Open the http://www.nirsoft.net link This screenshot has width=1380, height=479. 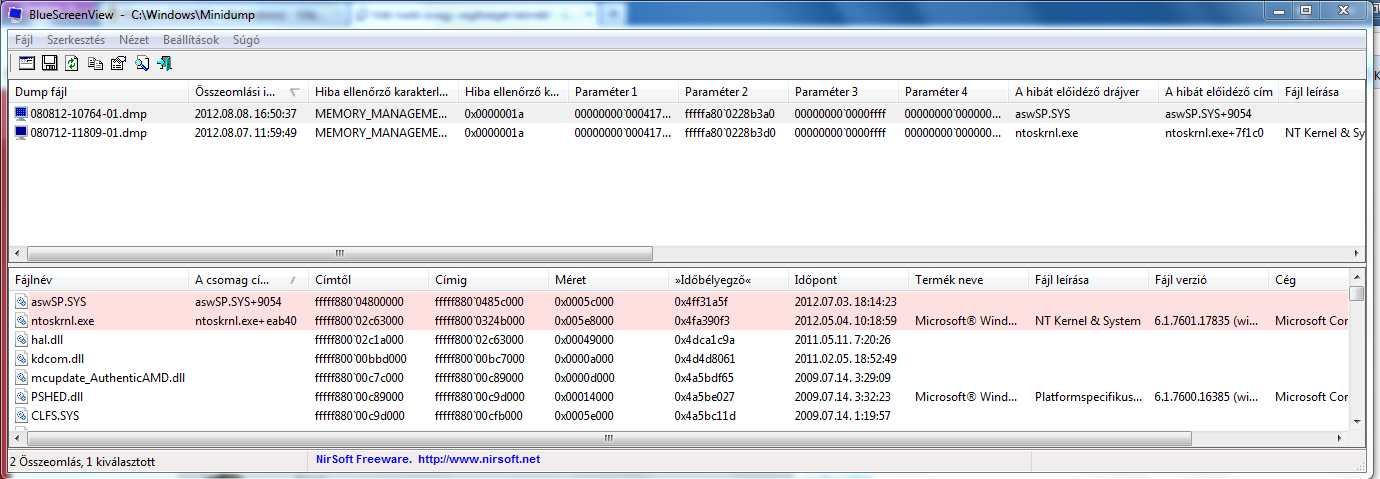tap(478, 460)
